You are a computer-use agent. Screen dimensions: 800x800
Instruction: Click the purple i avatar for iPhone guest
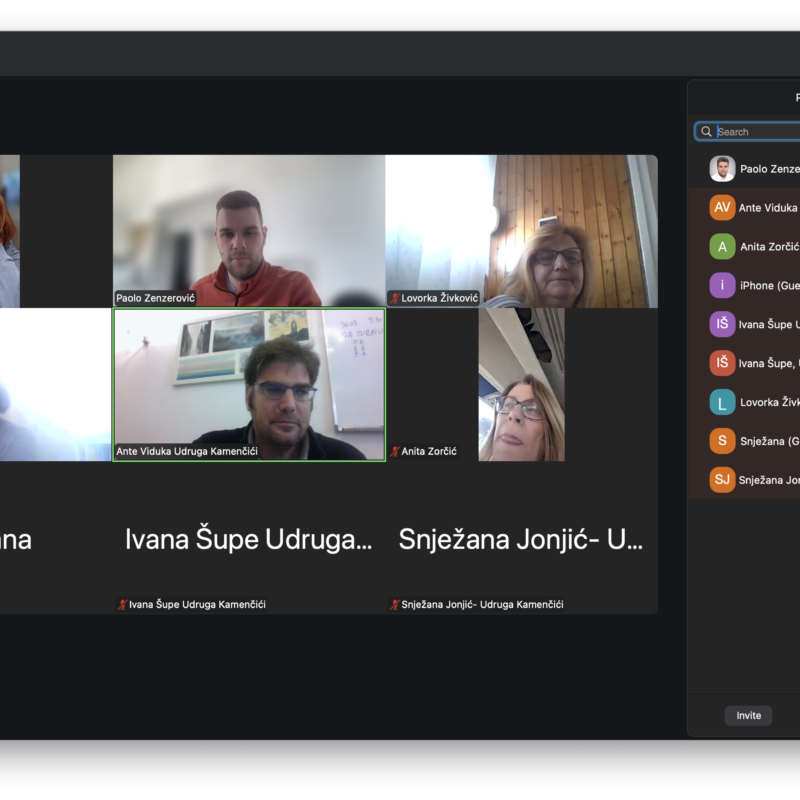point(722,285)
